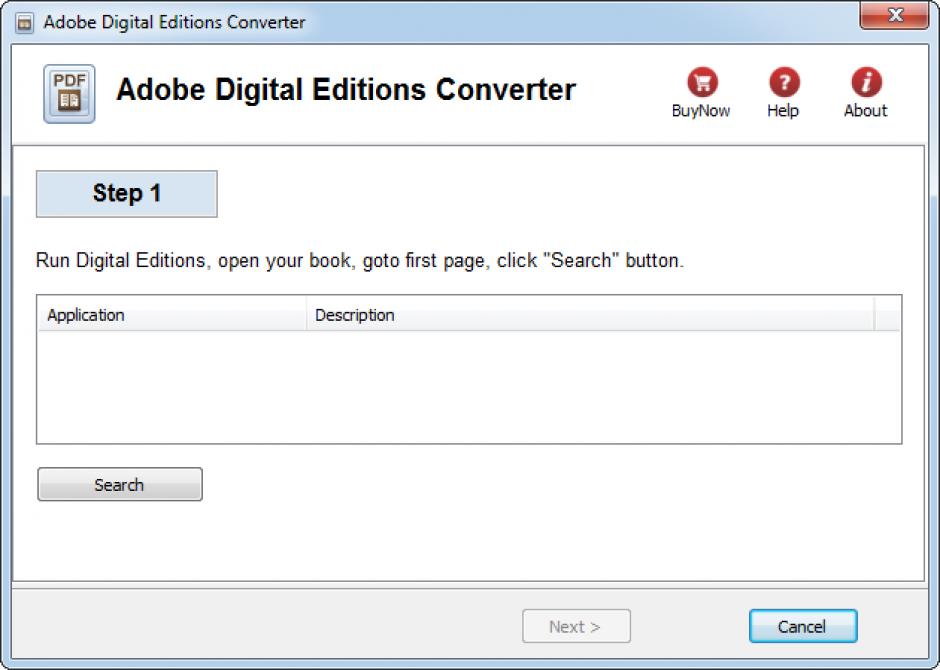The height and width of the screenshot is (670, 940).
Task: Click the Description column header
Action: 590,315
